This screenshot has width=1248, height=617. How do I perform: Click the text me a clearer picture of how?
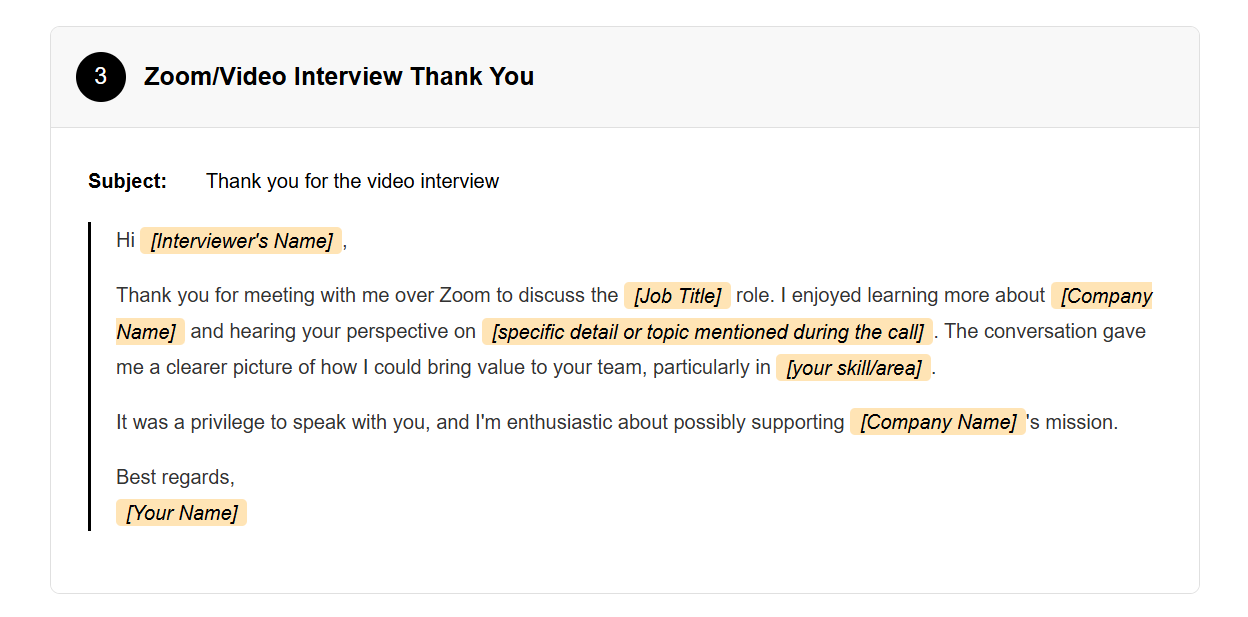coord(236,367)
